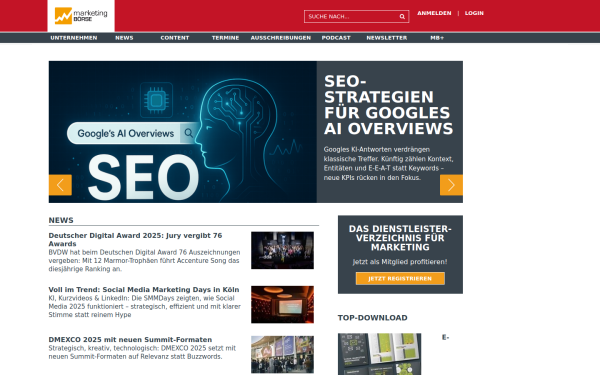Click the Jetzt Registrieren button
Image resolution: width=600 pixels, height=375 pixels.
400,279
